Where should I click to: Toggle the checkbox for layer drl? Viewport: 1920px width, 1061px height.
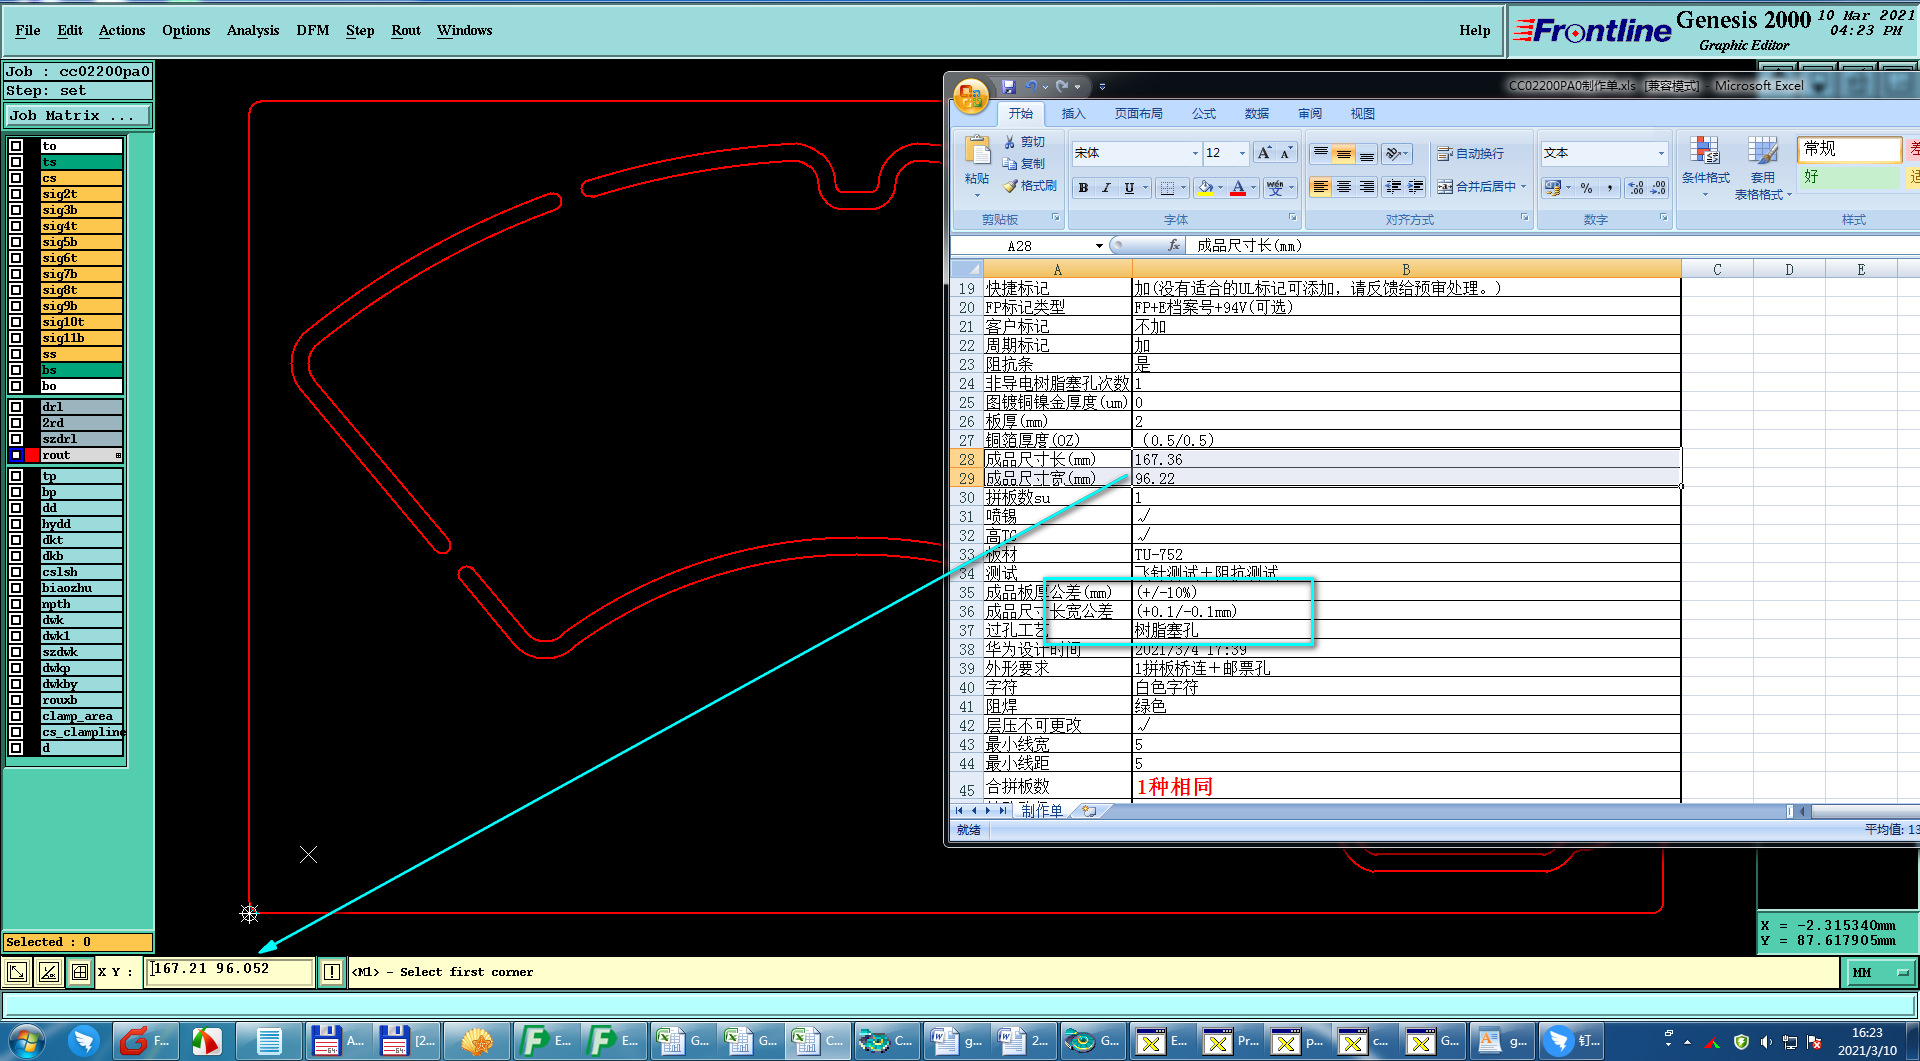[x=16, y=407]
